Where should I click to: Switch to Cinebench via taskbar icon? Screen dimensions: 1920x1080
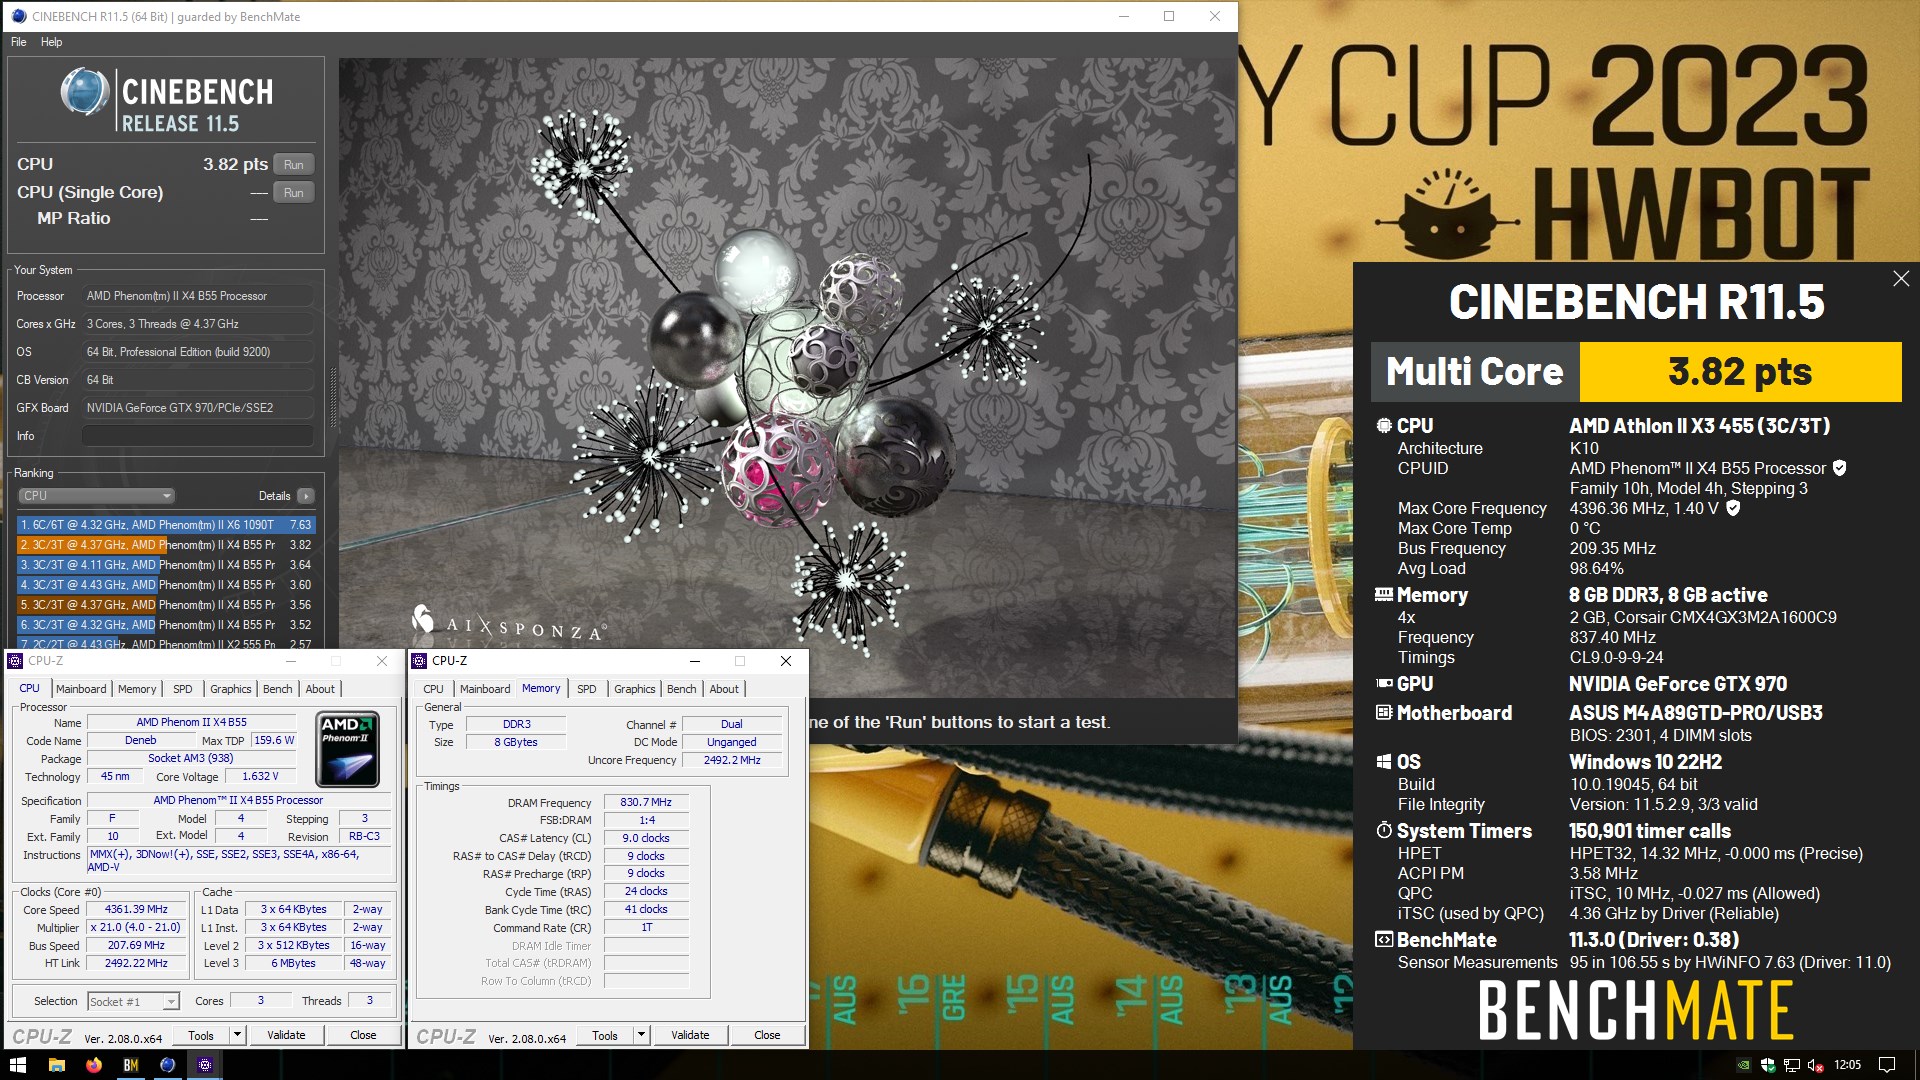point(167,1065)
